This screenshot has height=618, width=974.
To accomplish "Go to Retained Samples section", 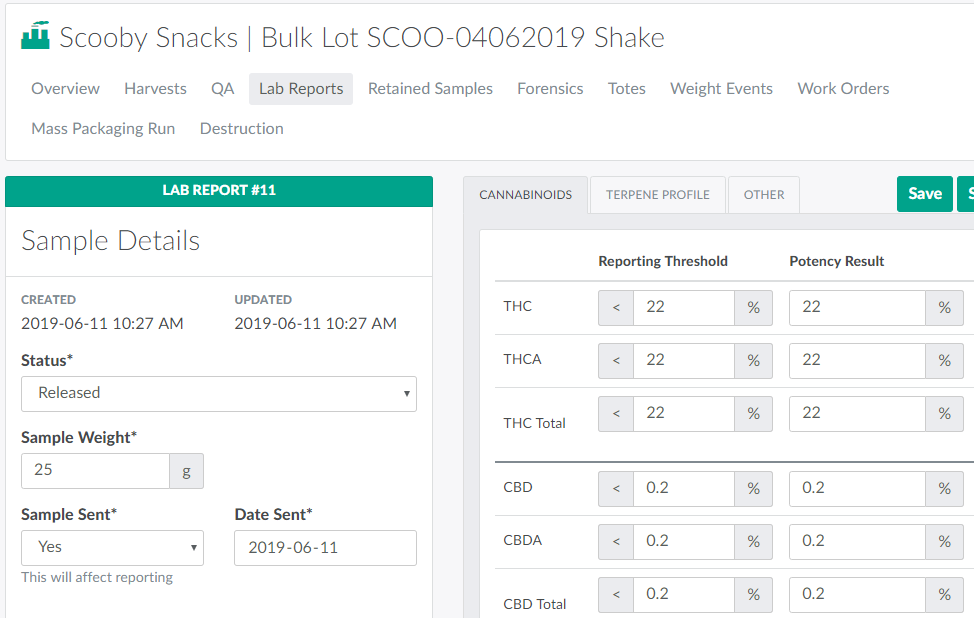I will pyautogui.click(x=430, y=89).
